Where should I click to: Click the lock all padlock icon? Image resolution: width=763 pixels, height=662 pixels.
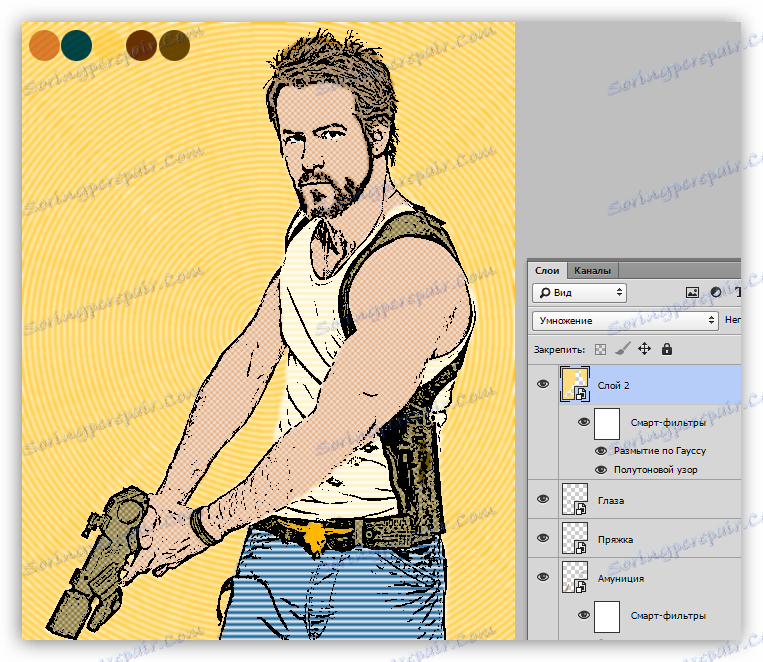point(667,350)
